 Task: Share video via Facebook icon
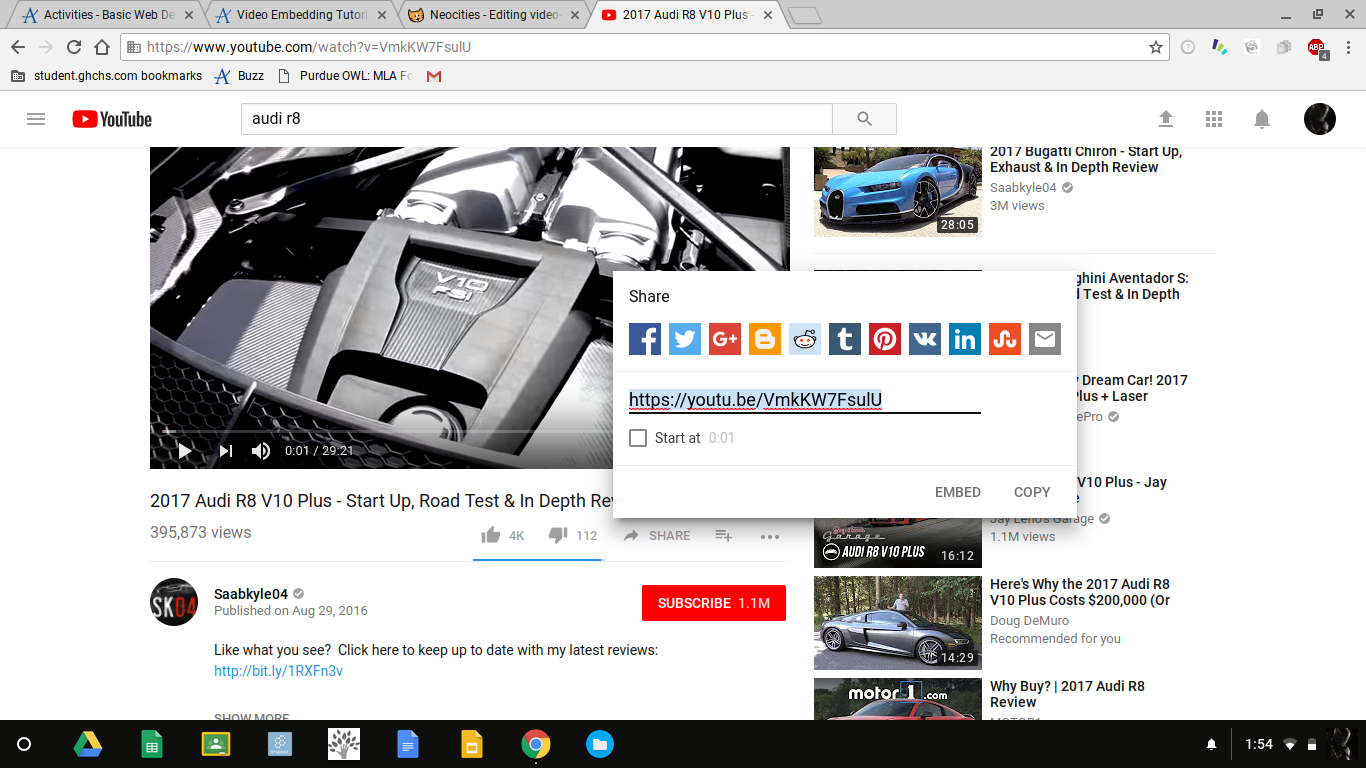tap(645, 339)
